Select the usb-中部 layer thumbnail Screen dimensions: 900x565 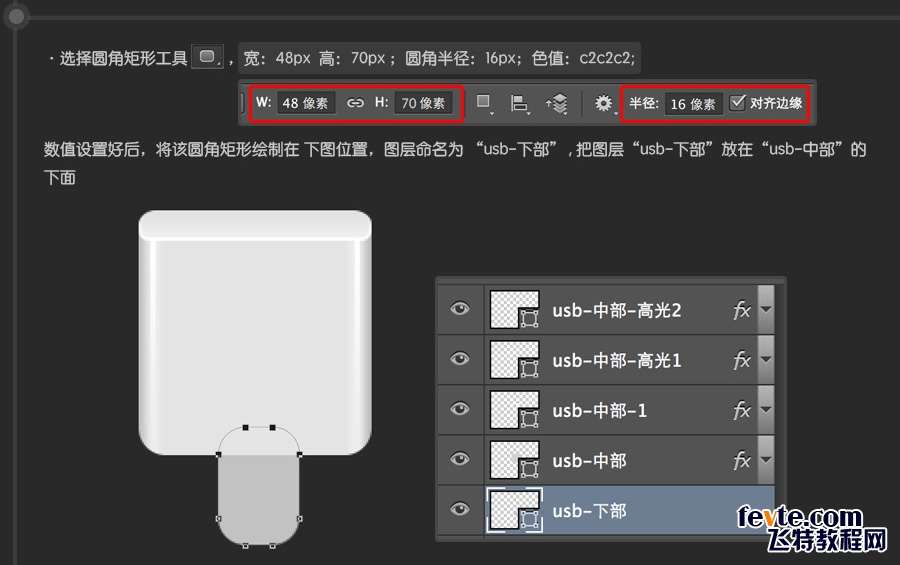pos(514,460)
